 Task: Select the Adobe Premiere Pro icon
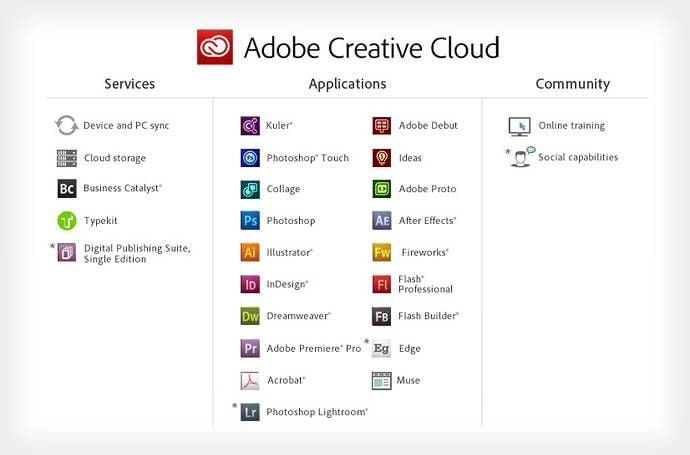tap(250, 348)
